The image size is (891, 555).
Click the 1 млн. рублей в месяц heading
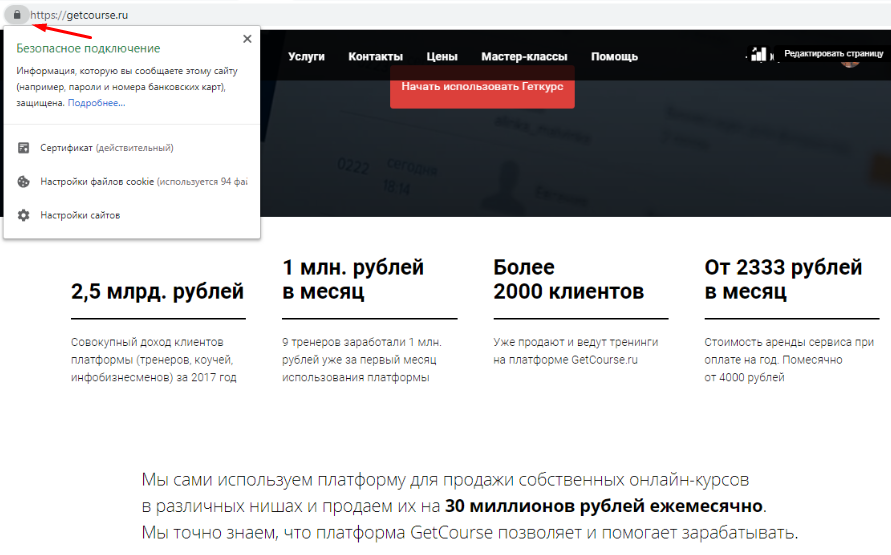[353, 279]
